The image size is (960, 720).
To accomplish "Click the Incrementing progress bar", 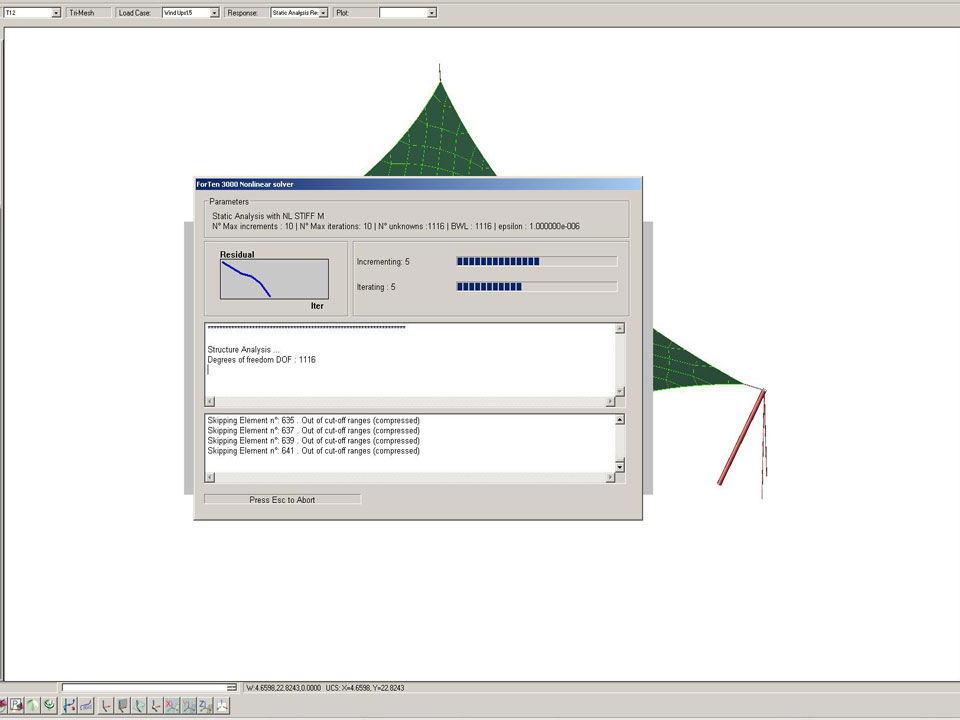I will 536,261.
